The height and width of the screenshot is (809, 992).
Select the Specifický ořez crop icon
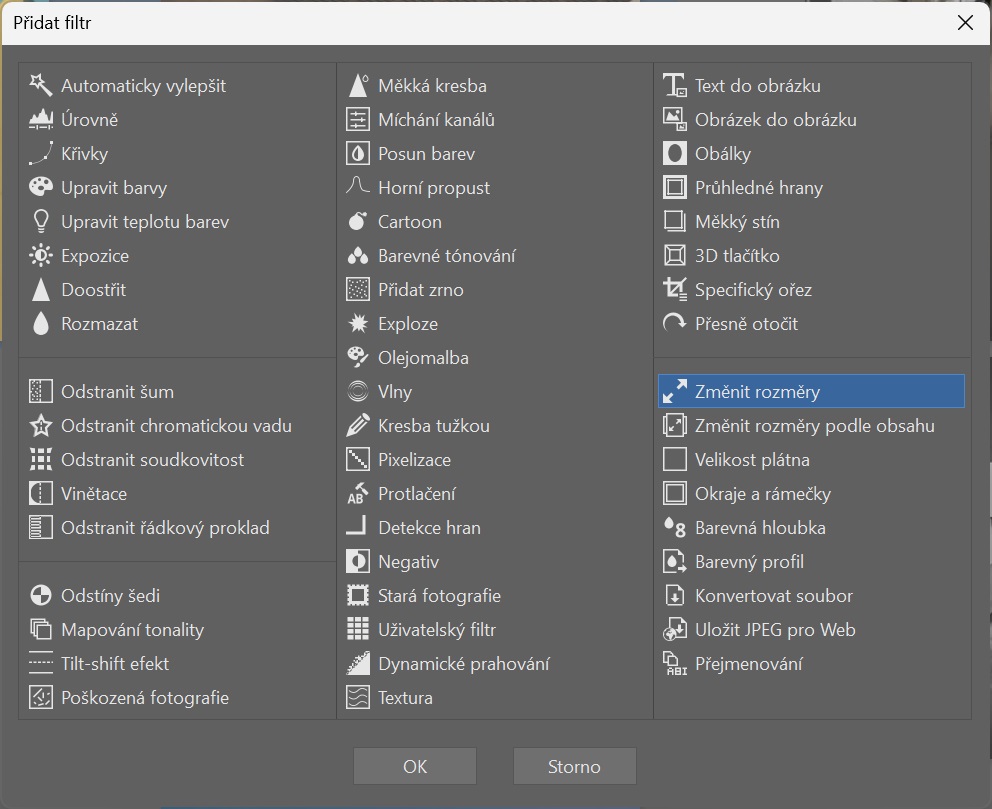[675, 290]
